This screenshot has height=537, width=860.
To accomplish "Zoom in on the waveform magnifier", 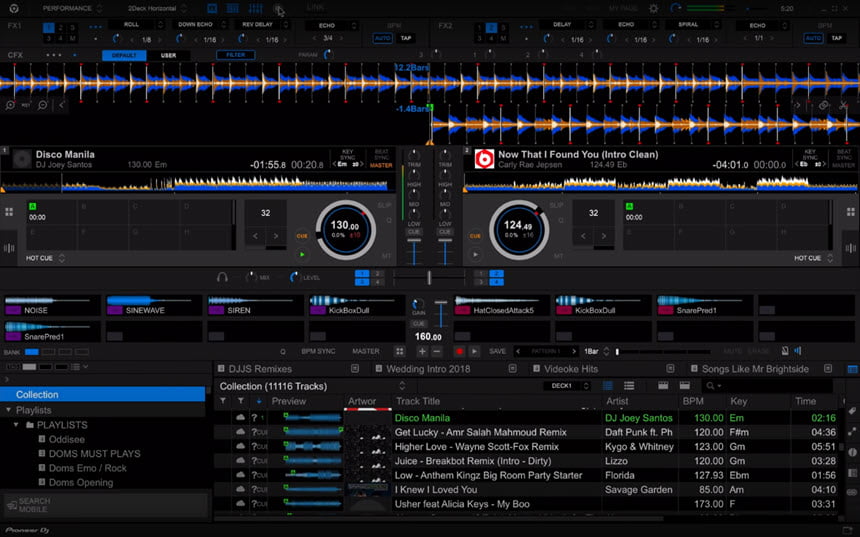I will [x=10, y=105].
